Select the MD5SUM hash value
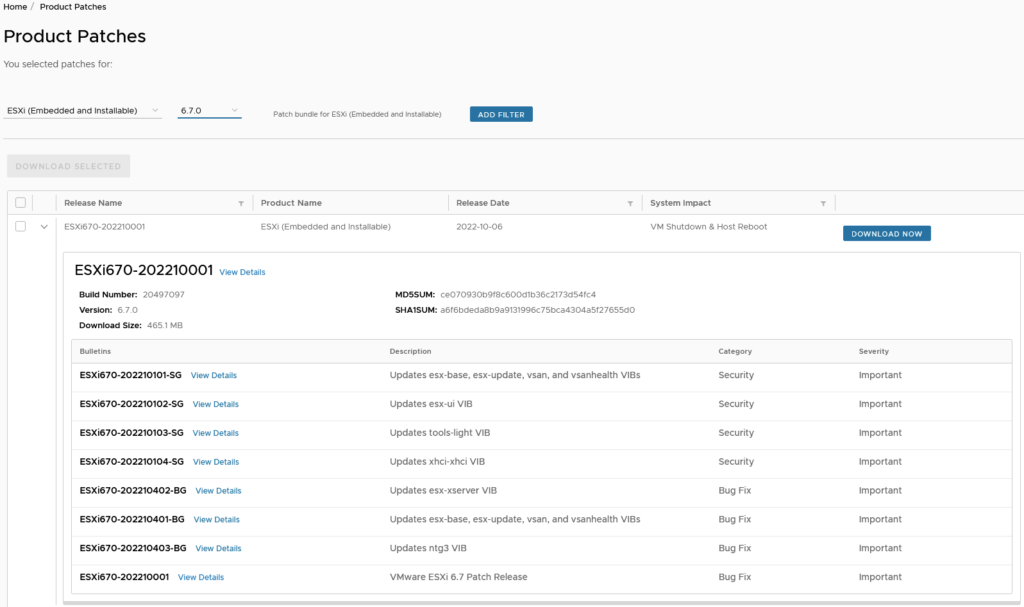This screenshot has height=607, width=1024. [518, 295]
